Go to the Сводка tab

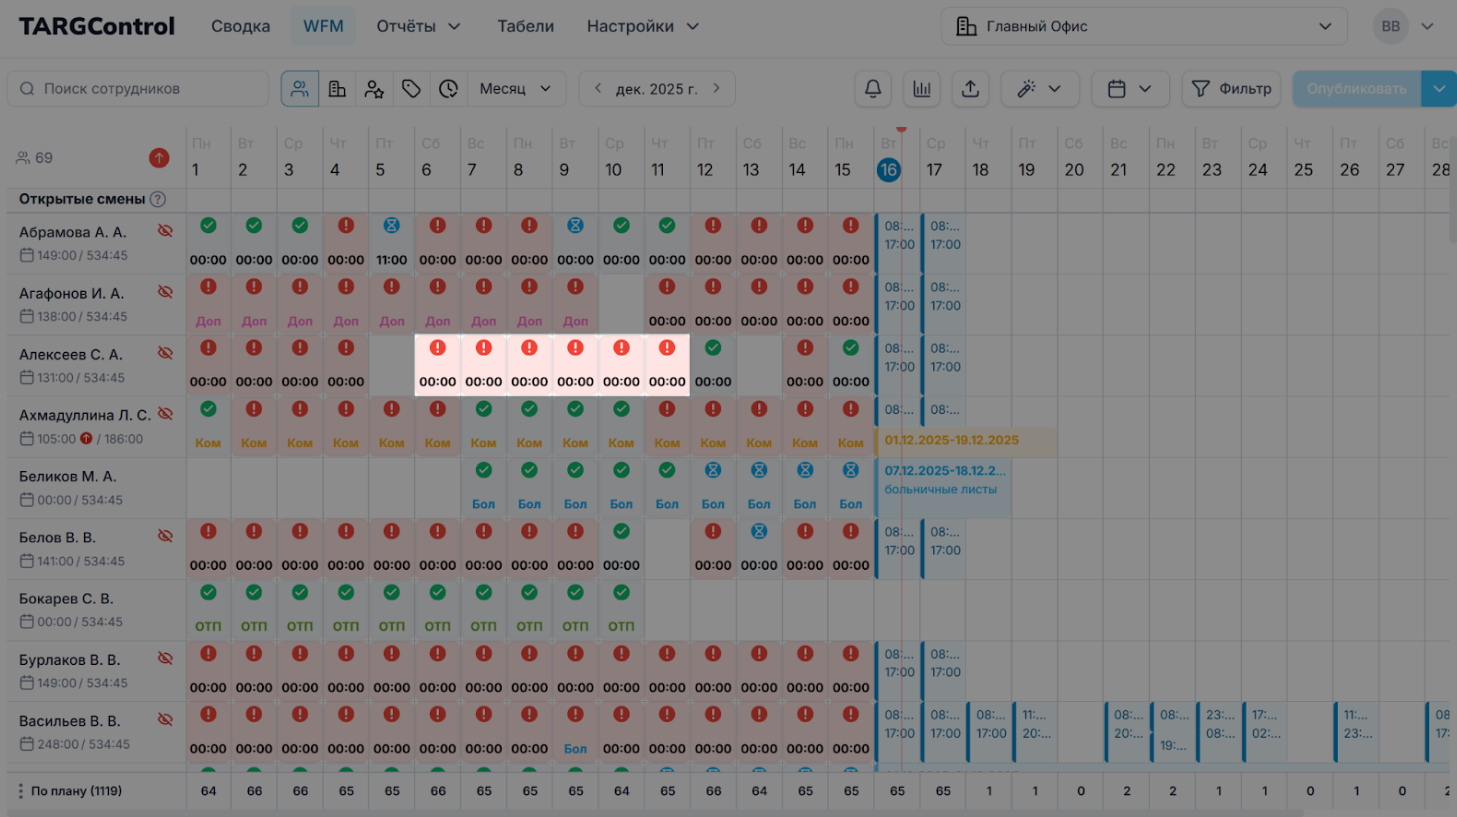click(x=240, y=26)
